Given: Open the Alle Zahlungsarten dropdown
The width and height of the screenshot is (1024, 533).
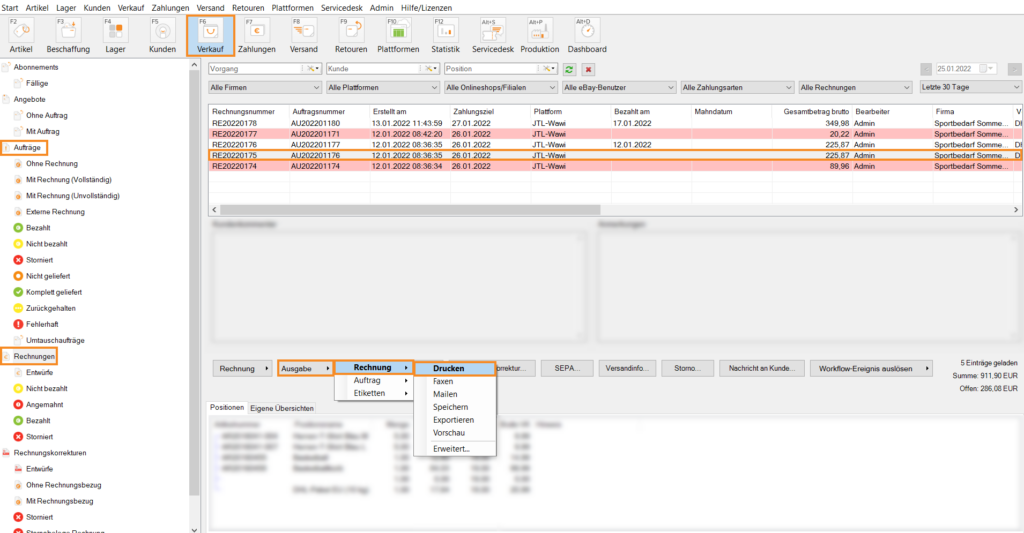Looking at the screenshot, I should (735, 88).
